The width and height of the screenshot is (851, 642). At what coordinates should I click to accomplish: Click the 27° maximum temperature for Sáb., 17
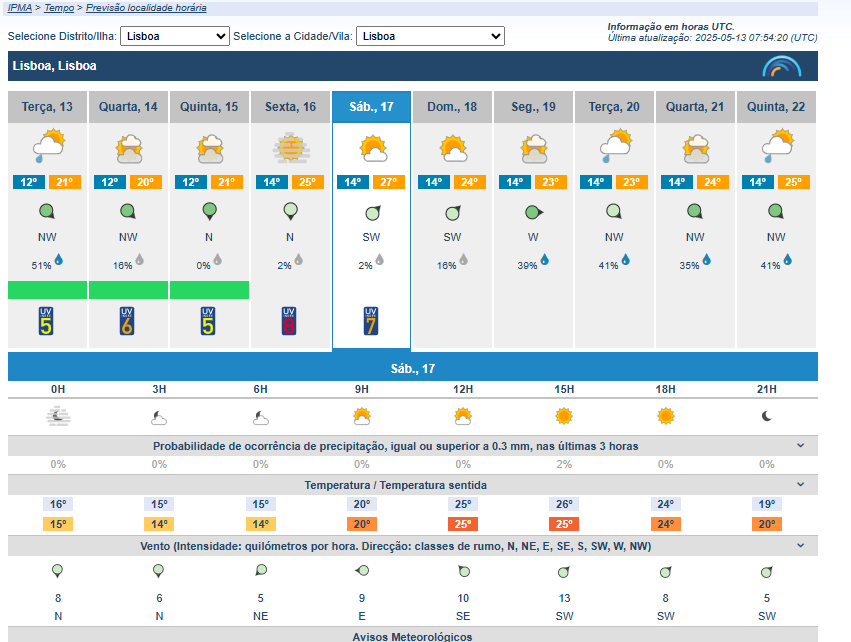pos(389,182)
